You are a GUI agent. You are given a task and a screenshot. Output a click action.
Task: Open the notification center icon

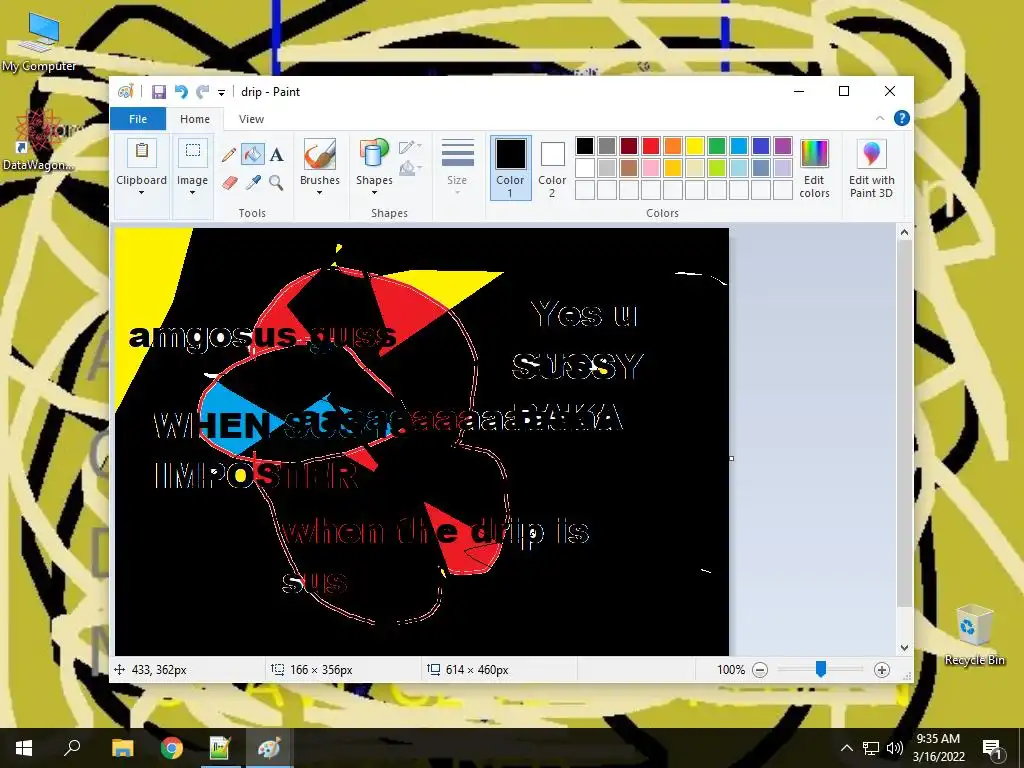[x=991, y=748]
